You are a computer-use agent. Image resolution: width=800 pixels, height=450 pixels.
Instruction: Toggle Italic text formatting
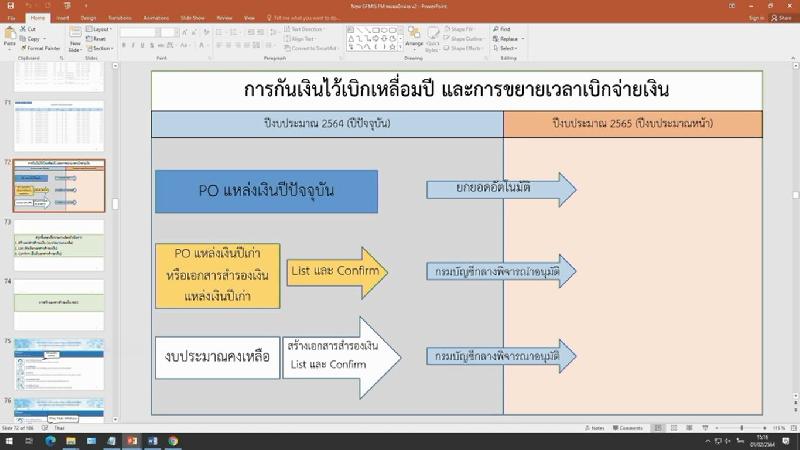[135, 45]
